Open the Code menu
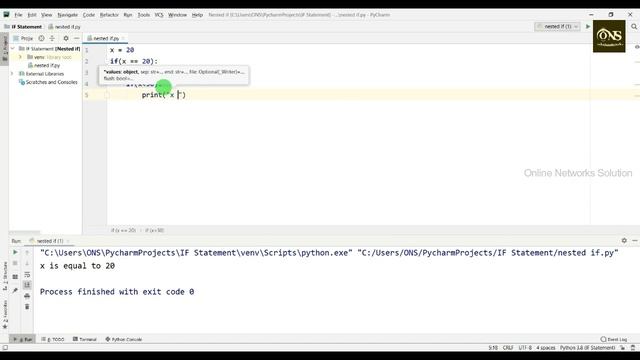This screenshot has height=360, width=640. click(x=89, y=15)
